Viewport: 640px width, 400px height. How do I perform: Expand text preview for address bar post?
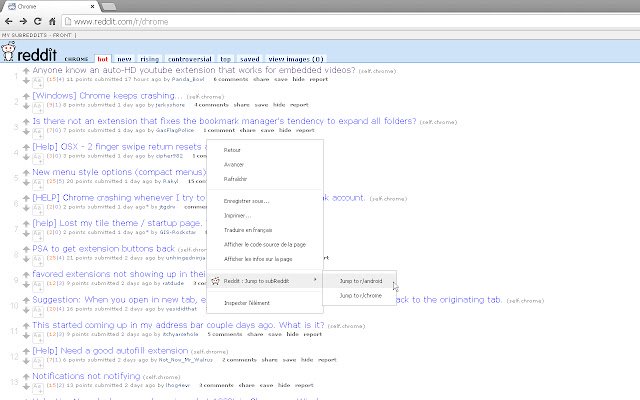point(38,336)
